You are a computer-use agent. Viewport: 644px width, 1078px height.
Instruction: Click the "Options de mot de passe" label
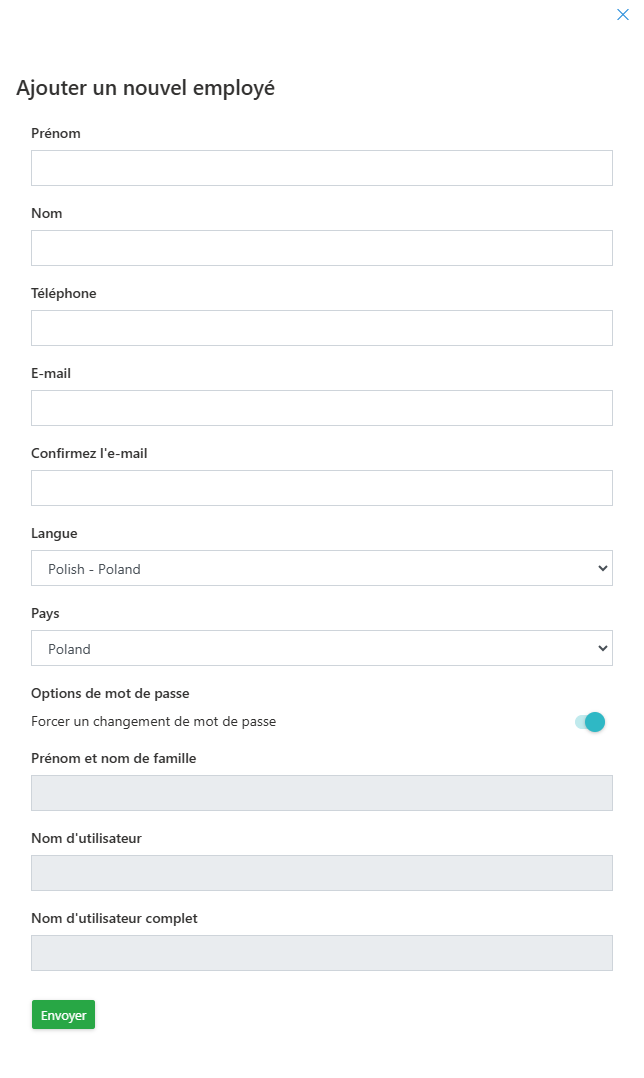(x=110, y=693)
